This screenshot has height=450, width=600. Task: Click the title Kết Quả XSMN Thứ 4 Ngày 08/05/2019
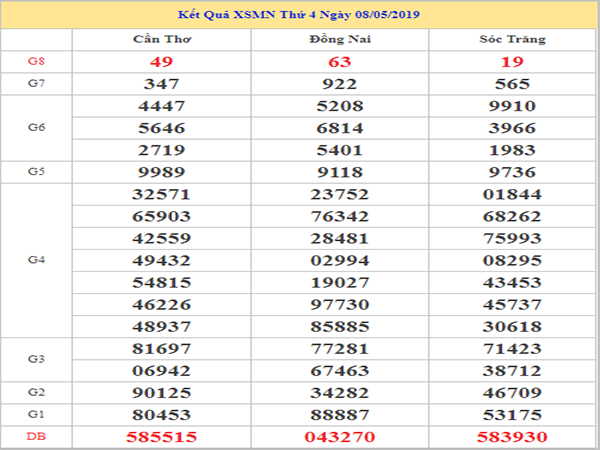pos(299,15)
